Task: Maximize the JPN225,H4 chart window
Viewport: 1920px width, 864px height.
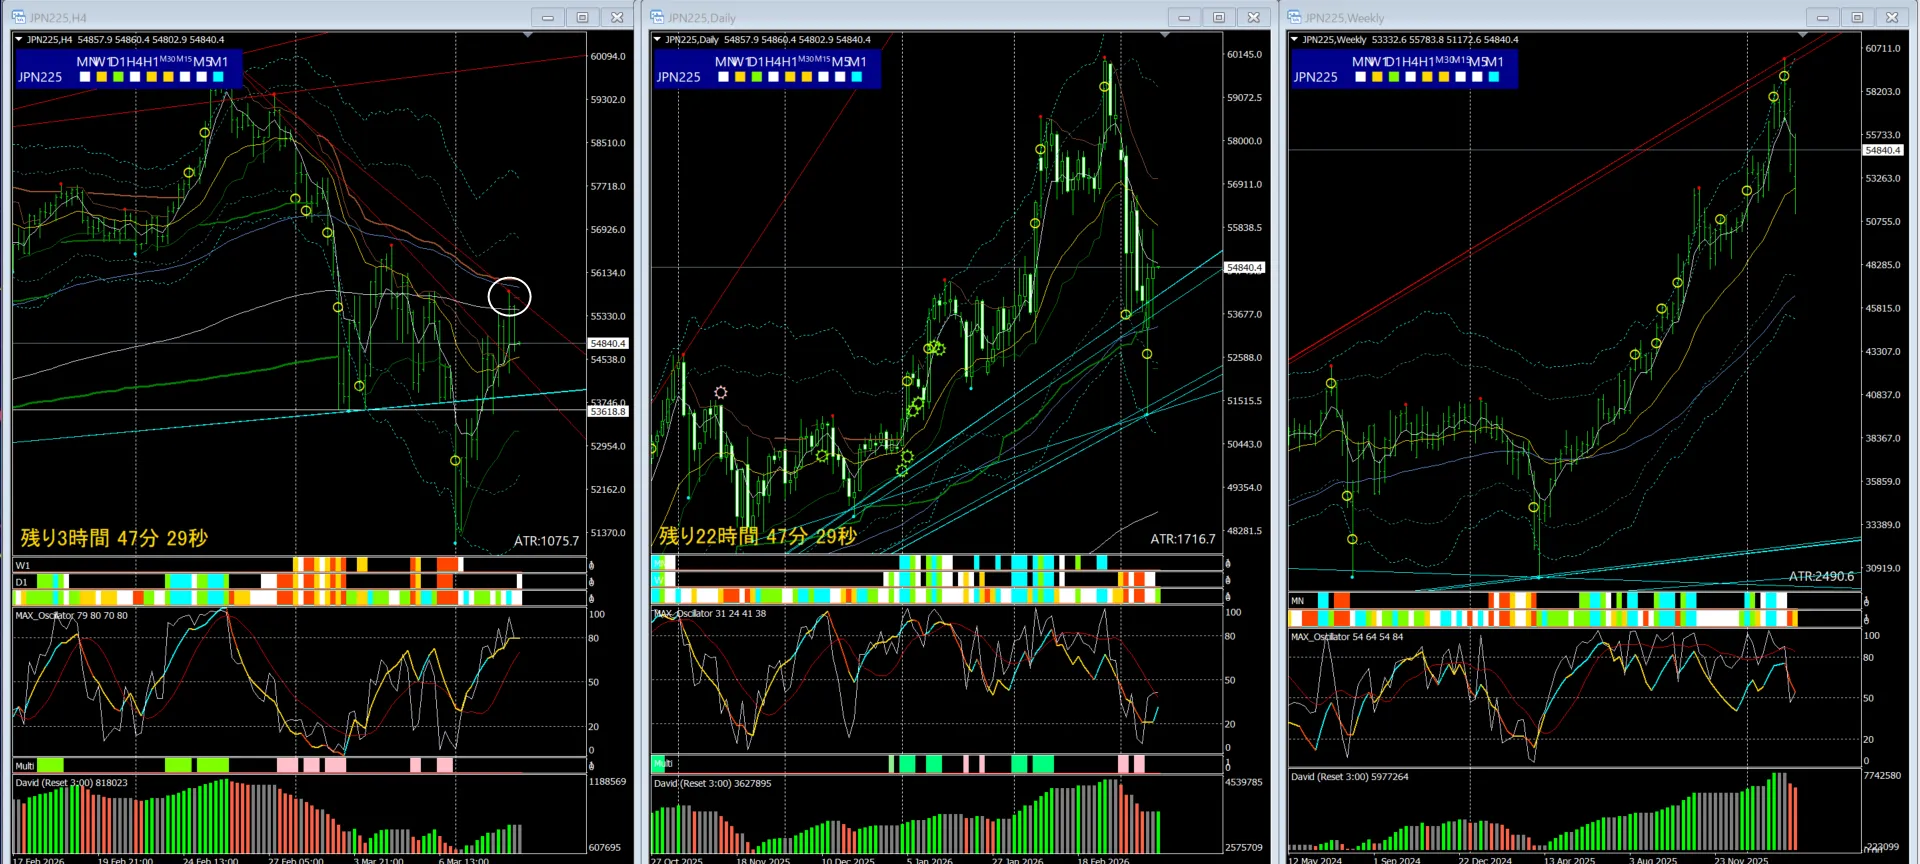Action: [582, 17]
